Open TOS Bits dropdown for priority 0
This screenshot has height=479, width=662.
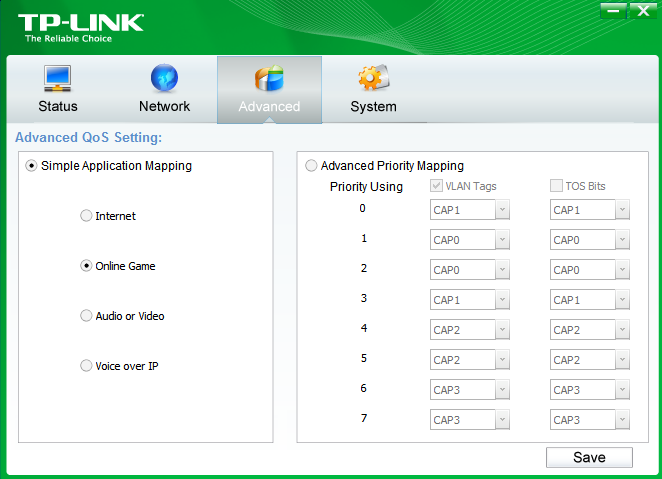[x=589, y=210]
